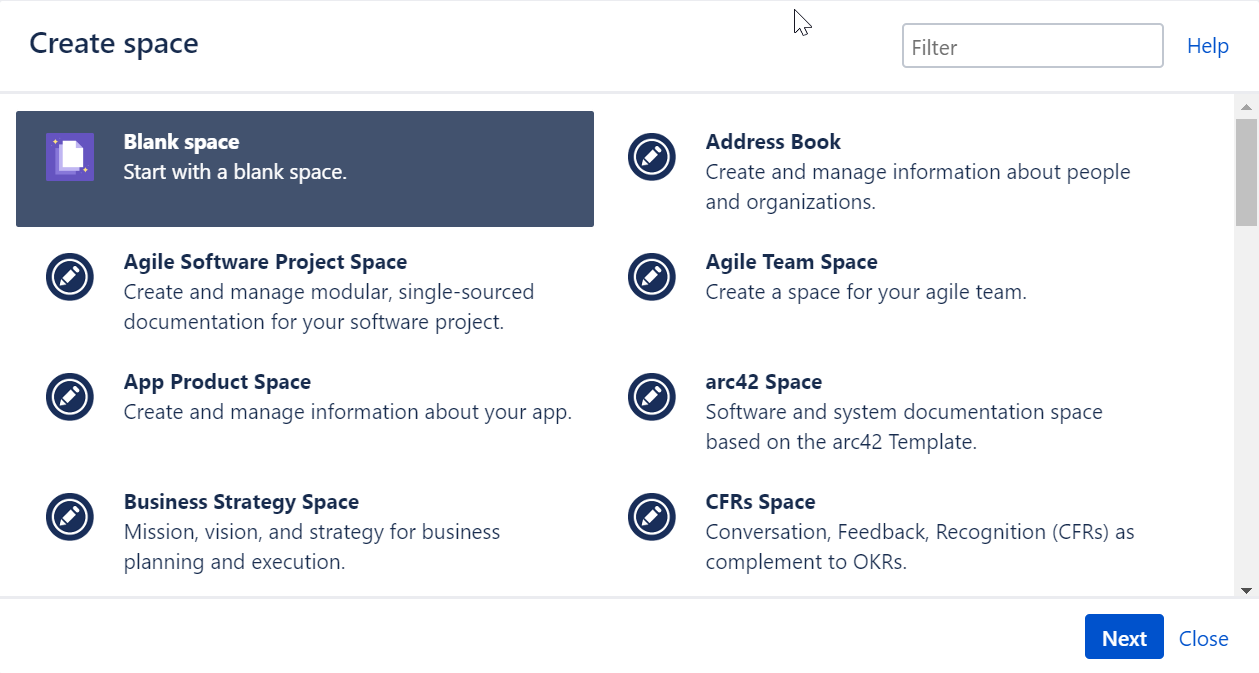Click the App Product Space icon
The height and width of the screenshot is (673, 1259).
pyautogui.click(x=70, y=397)
